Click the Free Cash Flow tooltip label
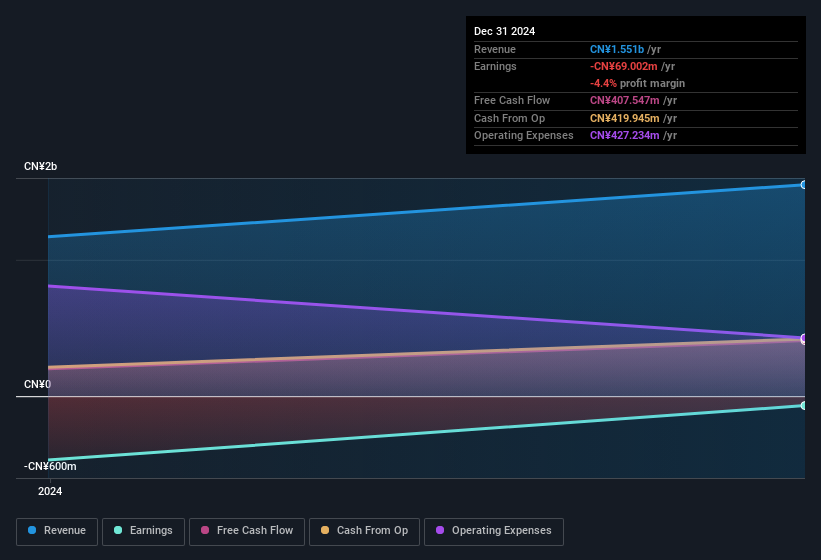The image size is (821, 560). coord(512,100)
